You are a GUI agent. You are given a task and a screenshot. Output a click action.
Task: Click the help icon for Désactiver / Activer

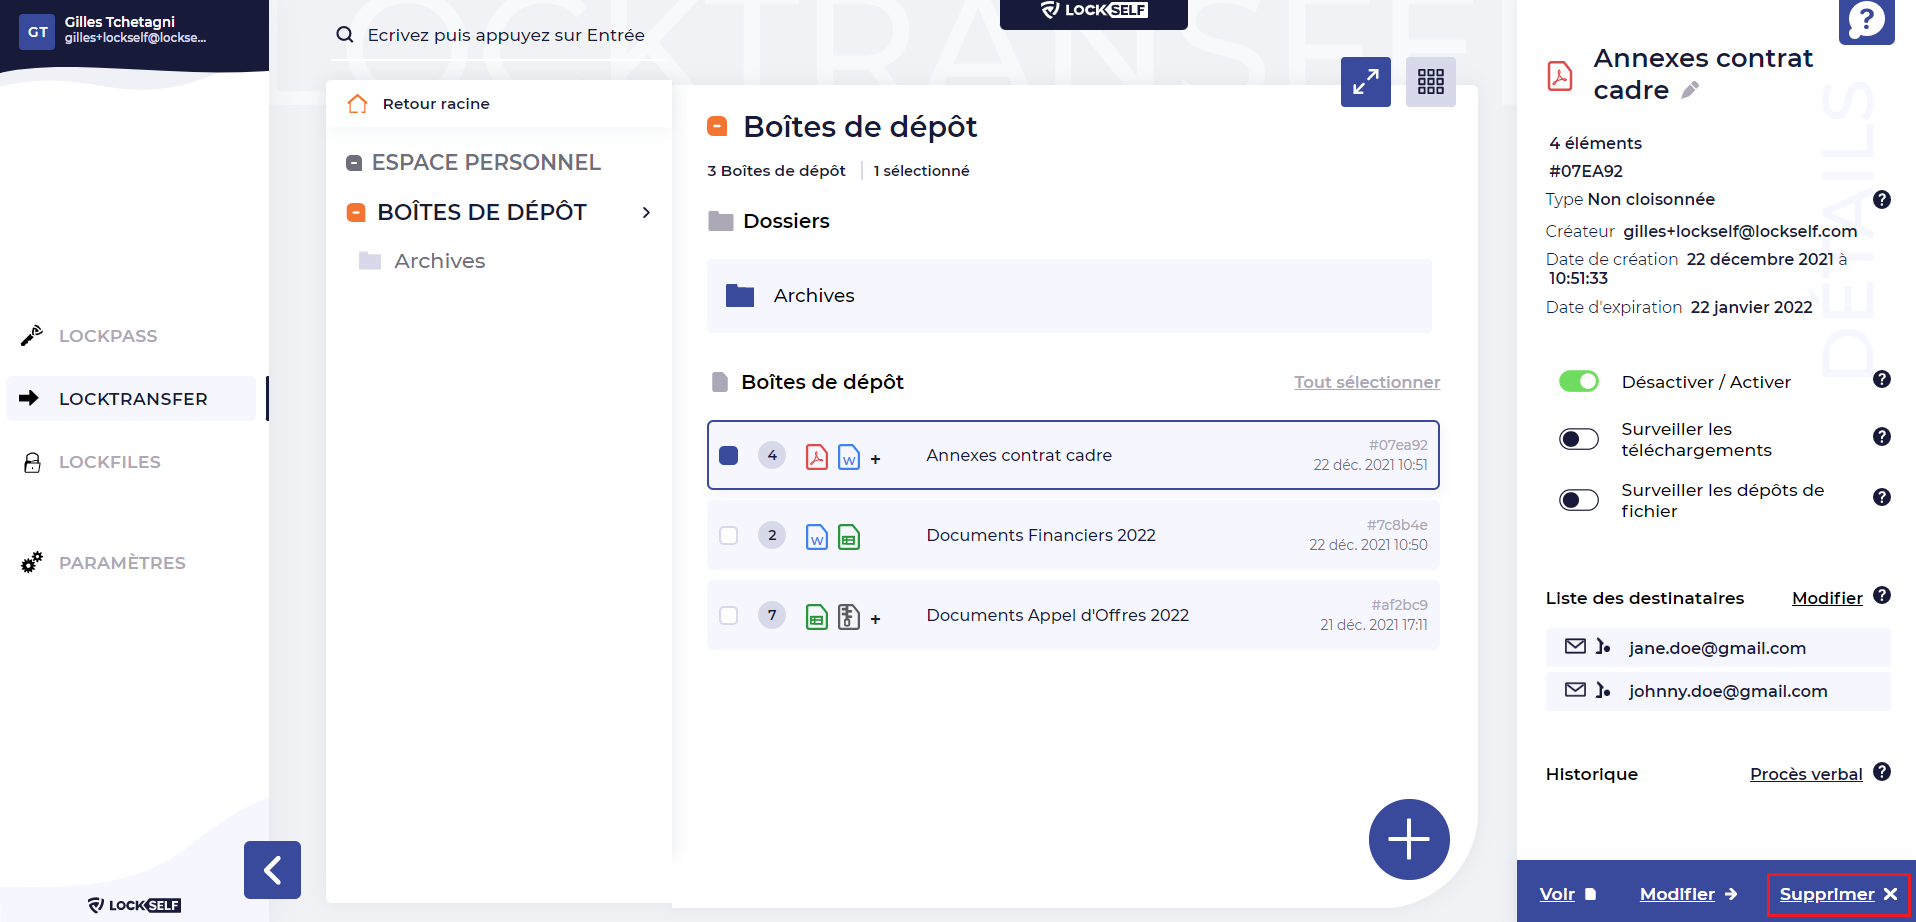[x=1882, y=379]
